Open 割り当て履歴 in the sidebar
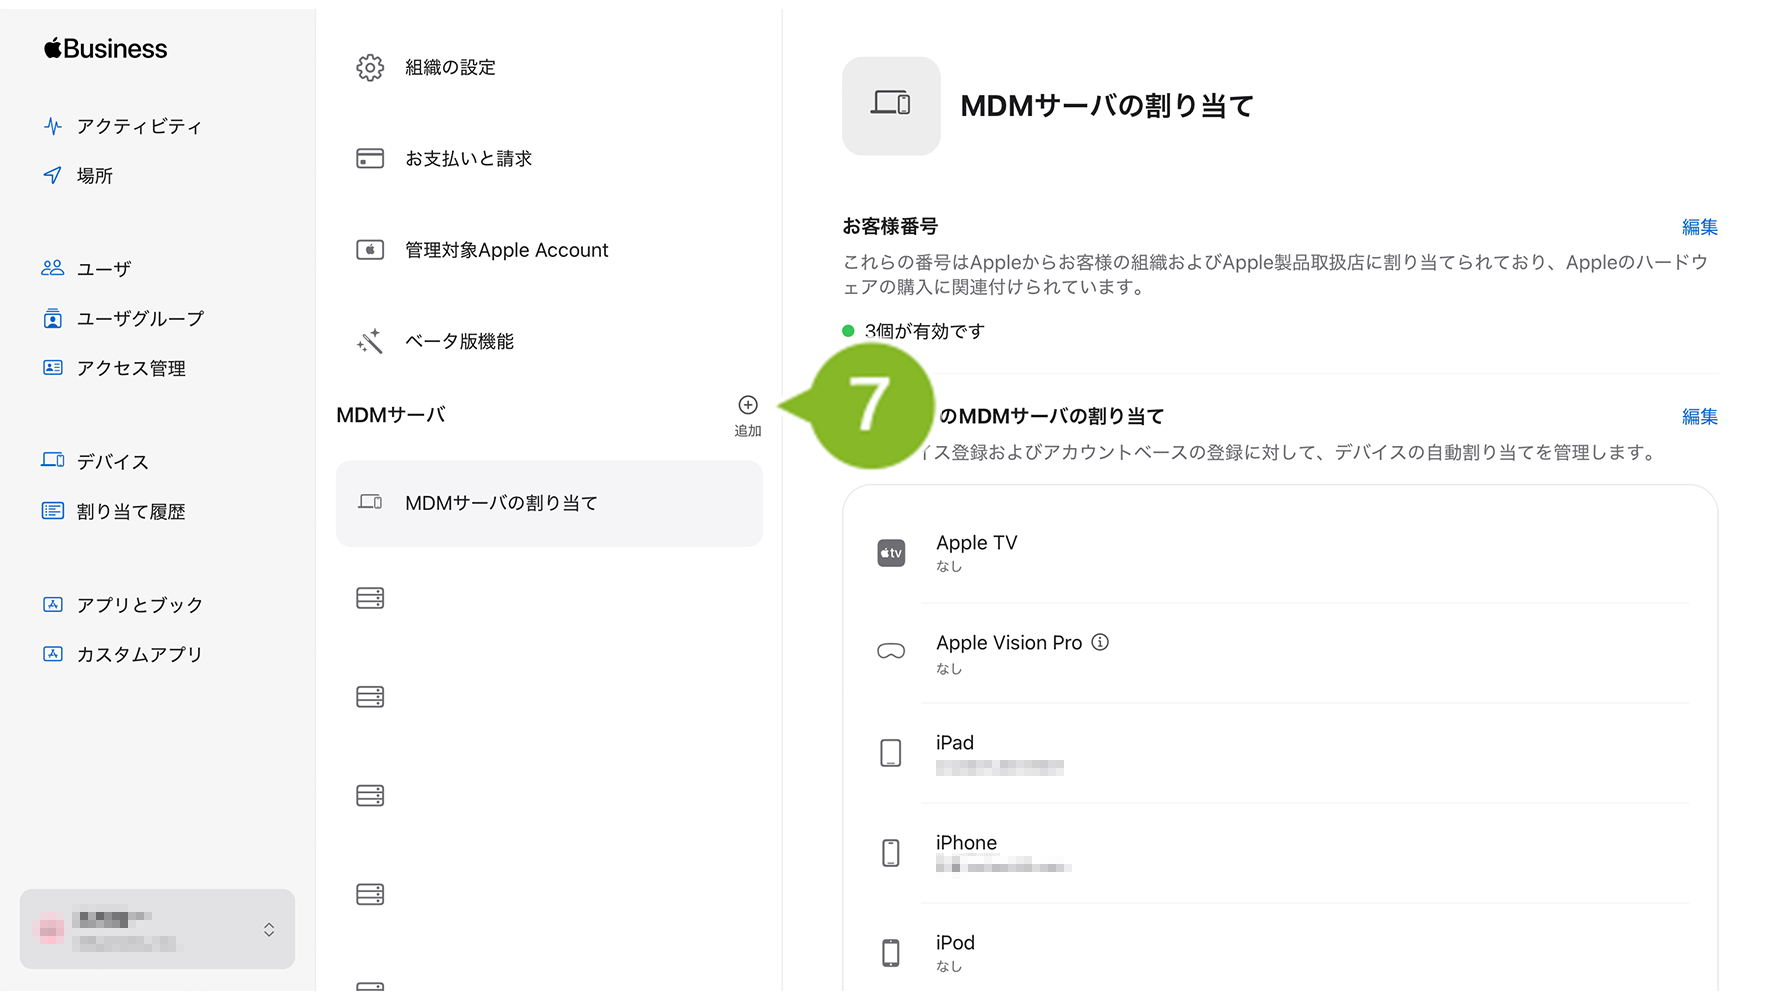 pyautogui.click(x=131, y=511)
